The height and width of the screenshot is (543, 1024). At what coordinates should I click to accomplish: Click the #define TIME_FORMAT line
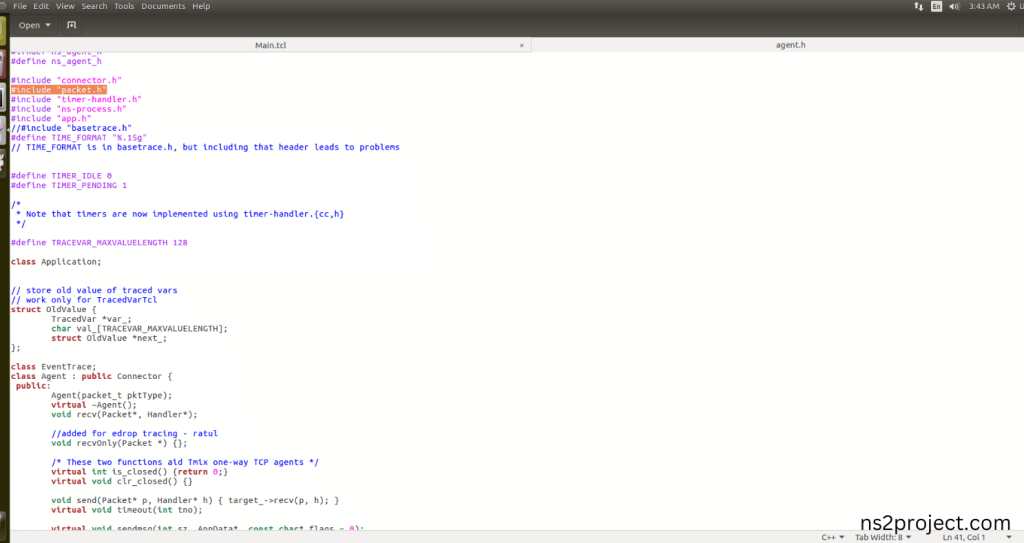pos(79,137)
